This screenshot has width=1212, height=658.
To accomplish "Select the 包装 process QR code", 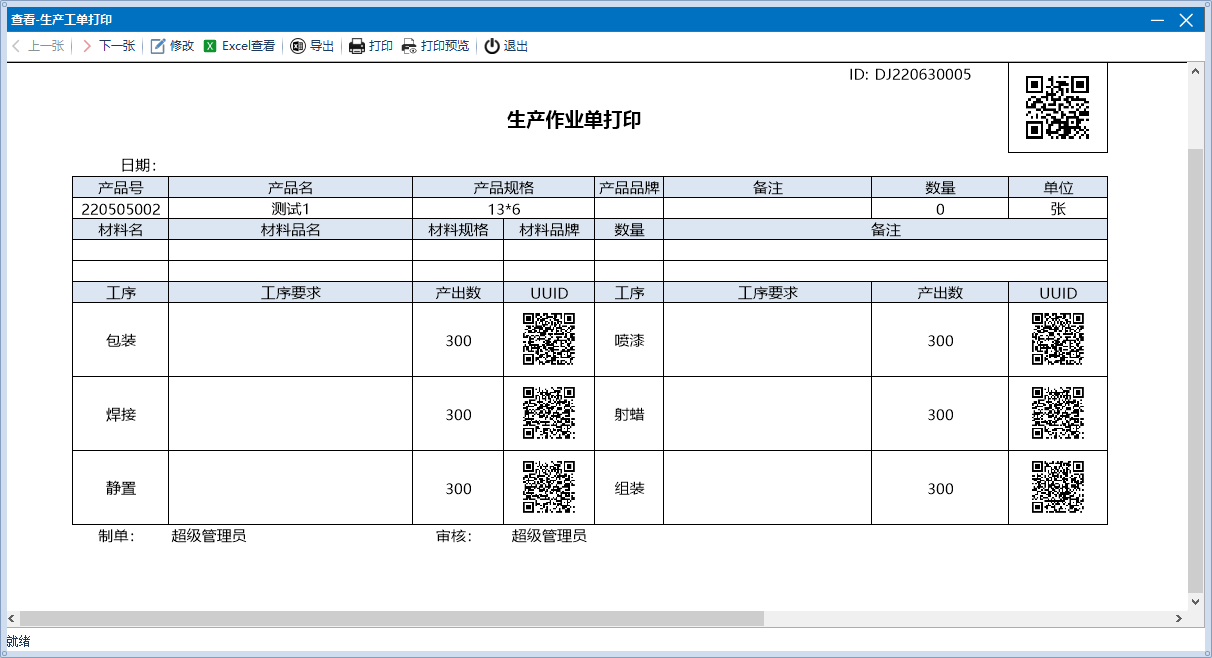I will 549,339.
